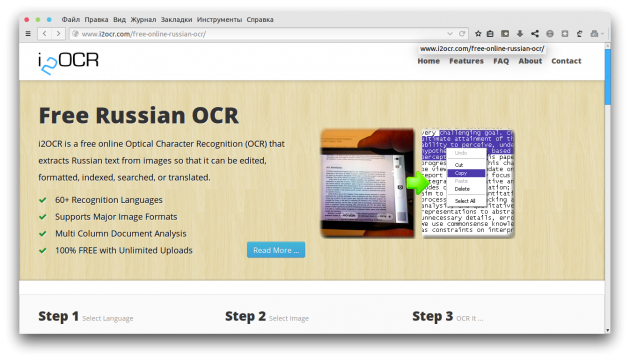Go back with the browser back arrow
This screenshot has width=630, height=360.
45,34
